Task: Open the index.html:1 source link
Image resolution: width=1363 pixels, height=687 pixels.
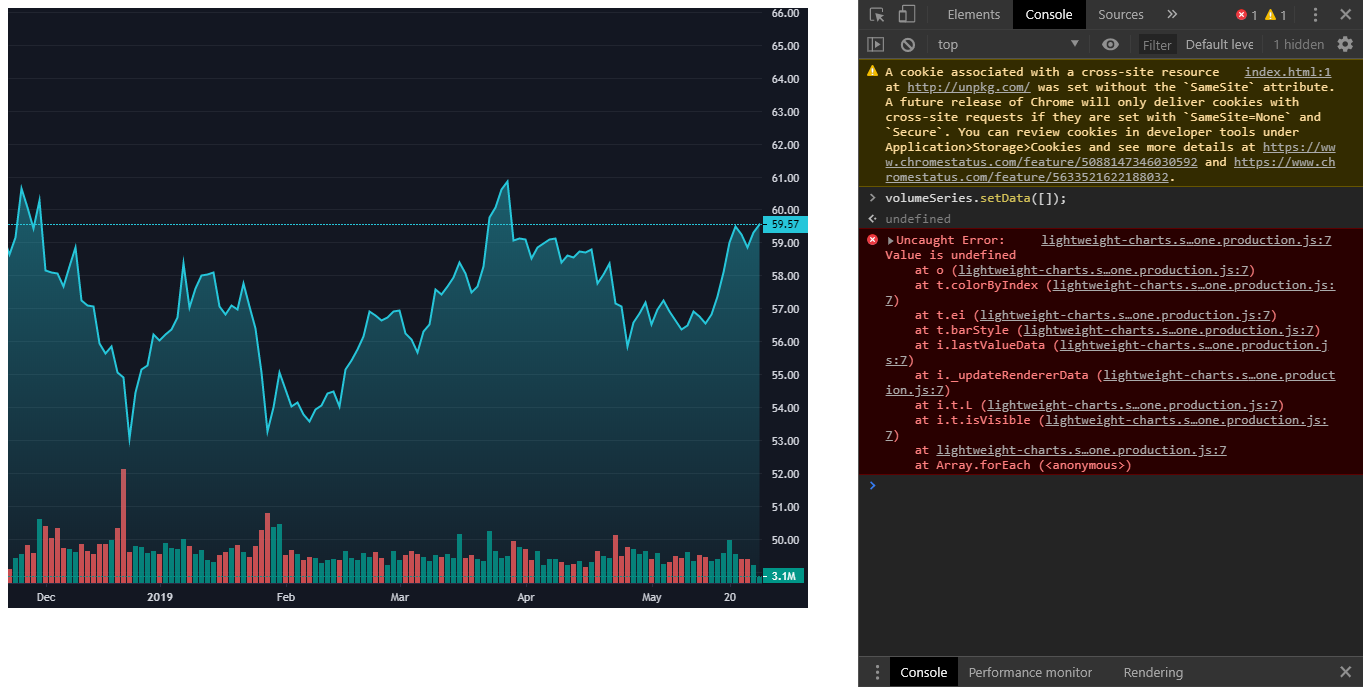Action: pos(1287,71)
